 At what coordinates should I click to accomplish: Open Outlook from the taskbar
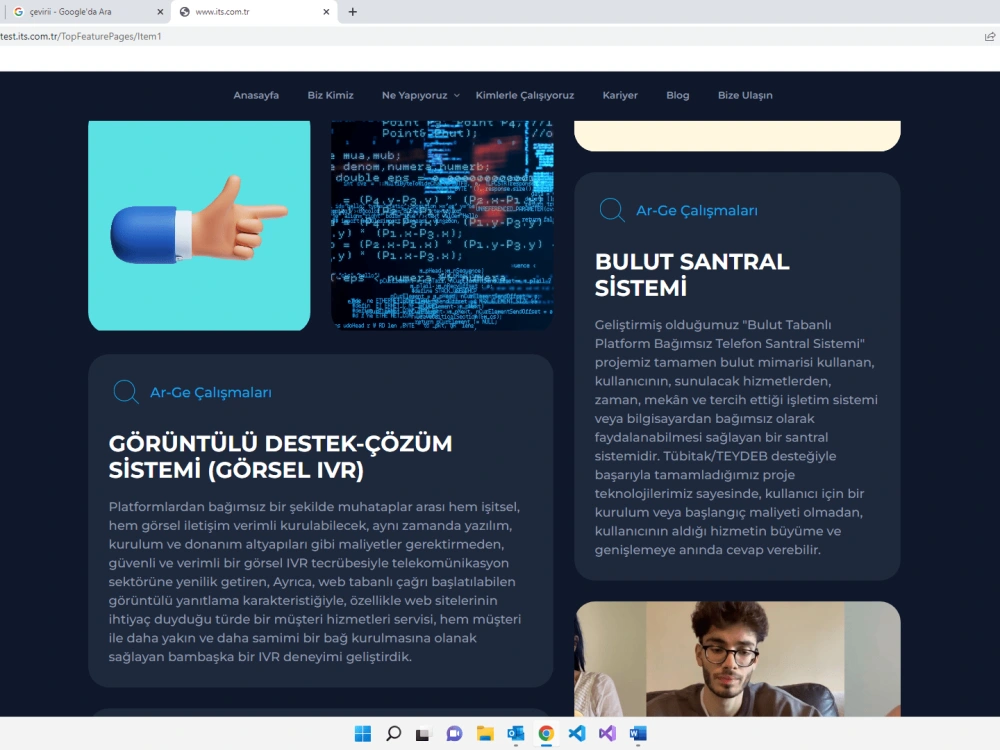(515, 733)
